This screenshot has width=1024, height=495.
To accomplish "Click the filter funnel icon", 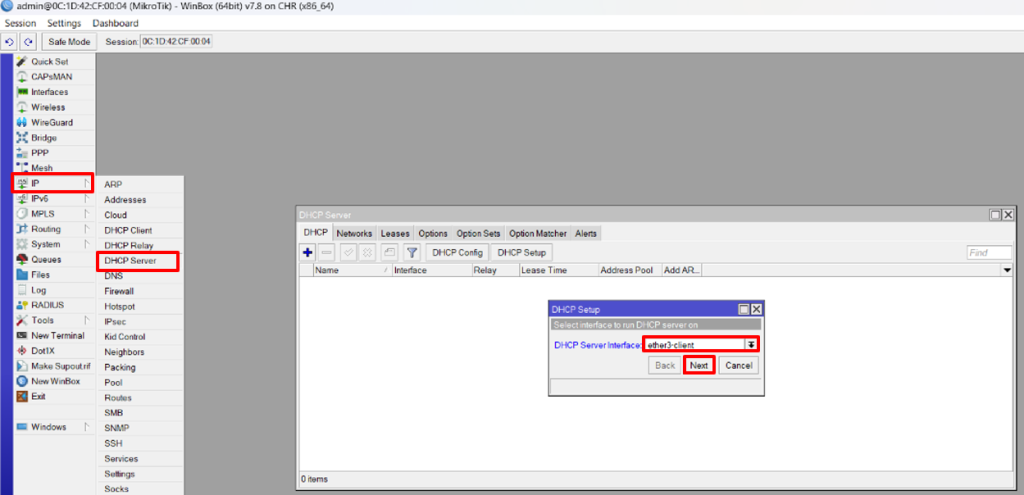I will (x=411, y=253).
